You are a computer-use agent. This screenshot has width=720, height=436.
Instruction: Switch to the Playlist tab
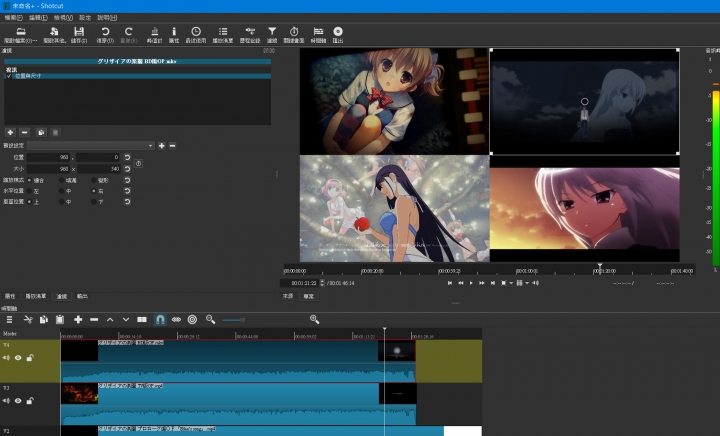point(35,296)
